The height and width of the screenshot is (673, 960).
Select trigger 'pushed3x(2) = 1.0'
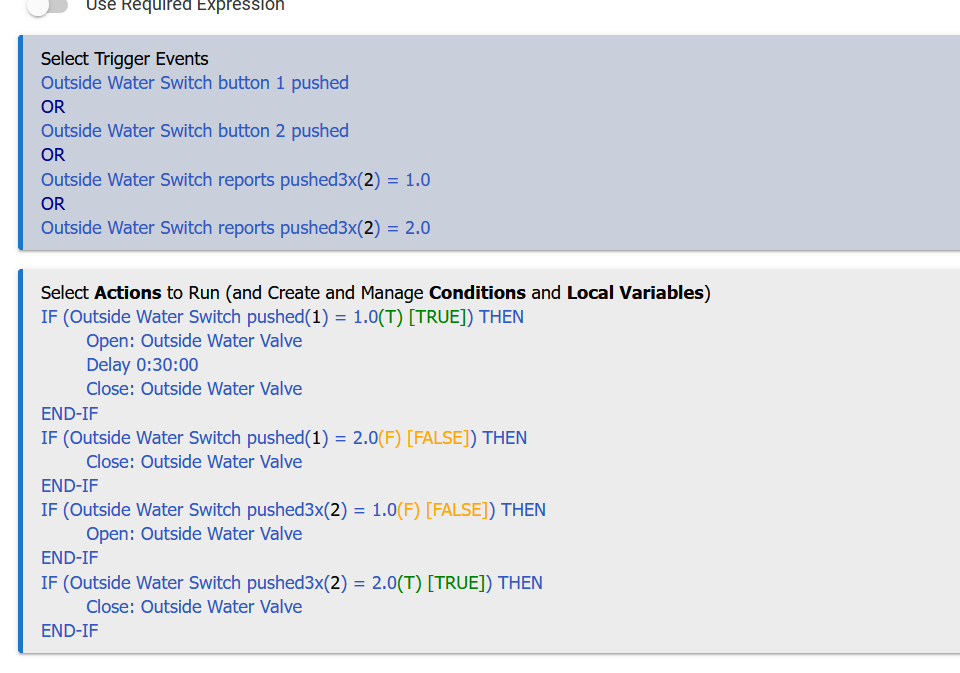click(235, 179)
